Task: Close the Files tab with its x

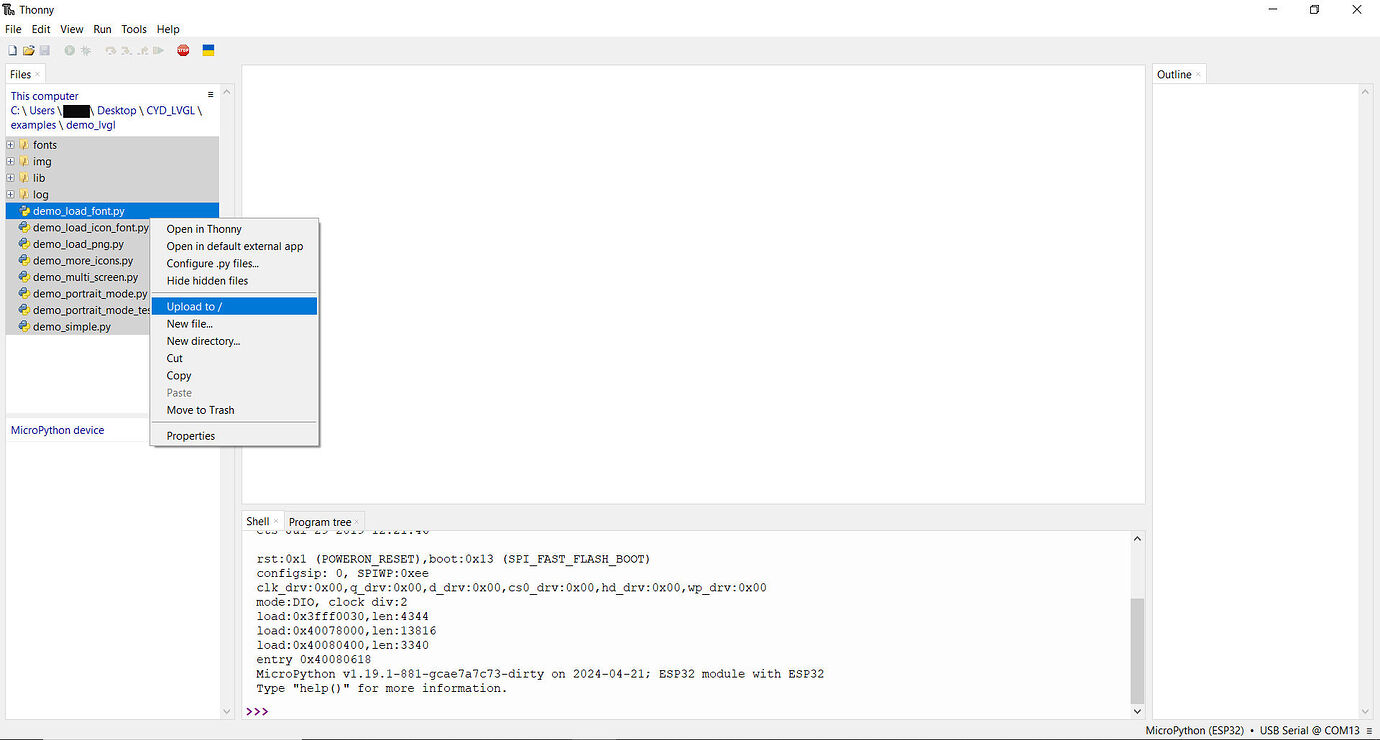Action: point(38,74)
